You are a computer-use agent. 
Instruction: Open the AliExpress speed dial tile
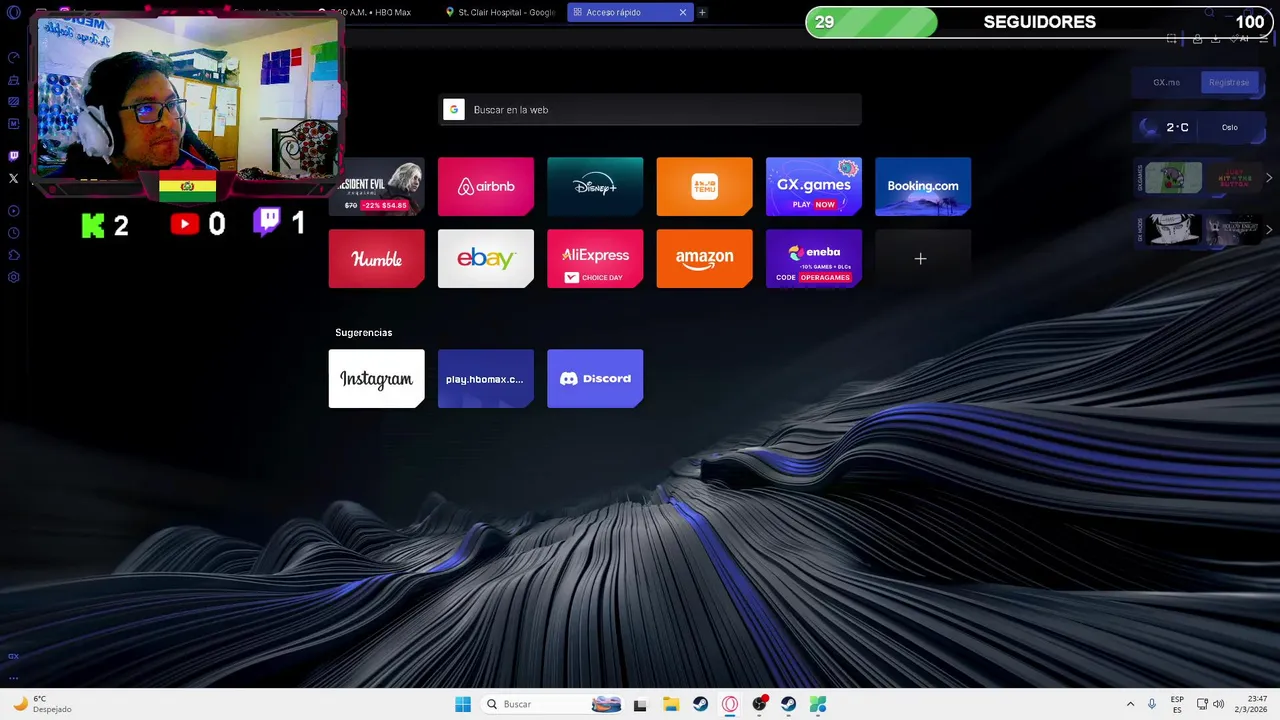coord(595,259)
